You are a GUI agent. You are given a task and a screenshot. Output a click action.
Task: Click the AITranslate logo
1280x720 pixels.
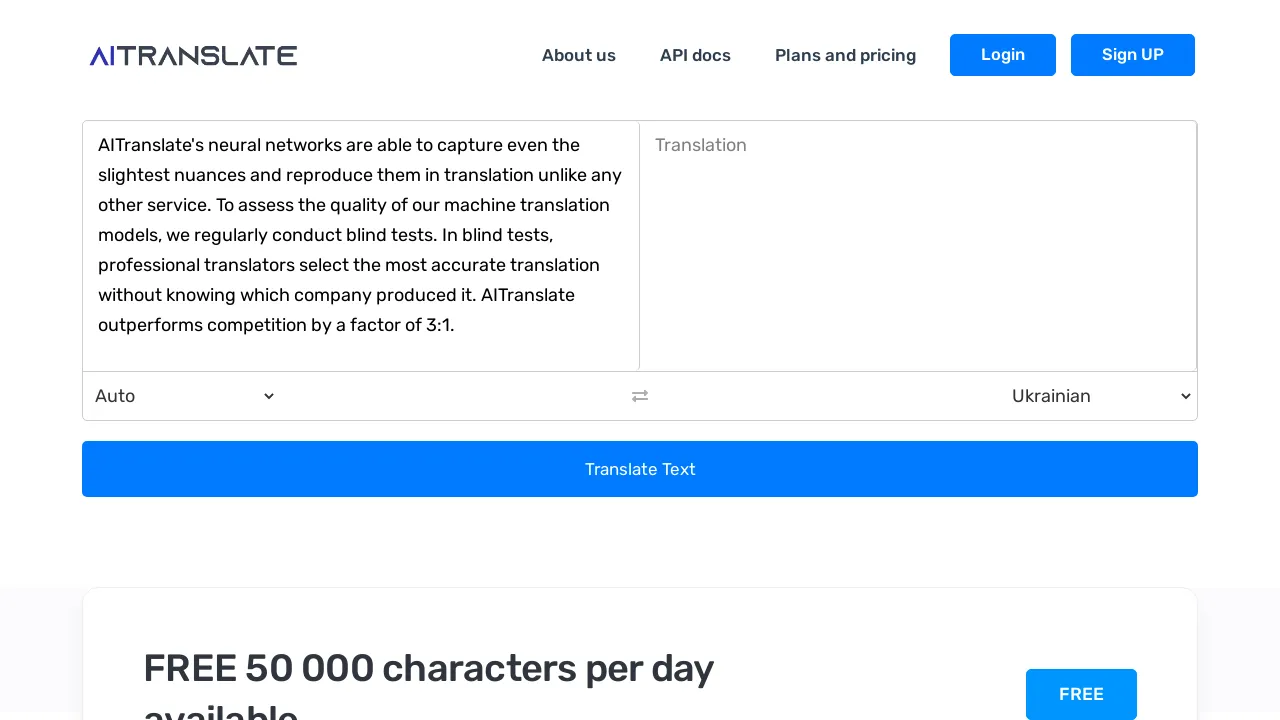pyautogui.click(x=193, y=55)
